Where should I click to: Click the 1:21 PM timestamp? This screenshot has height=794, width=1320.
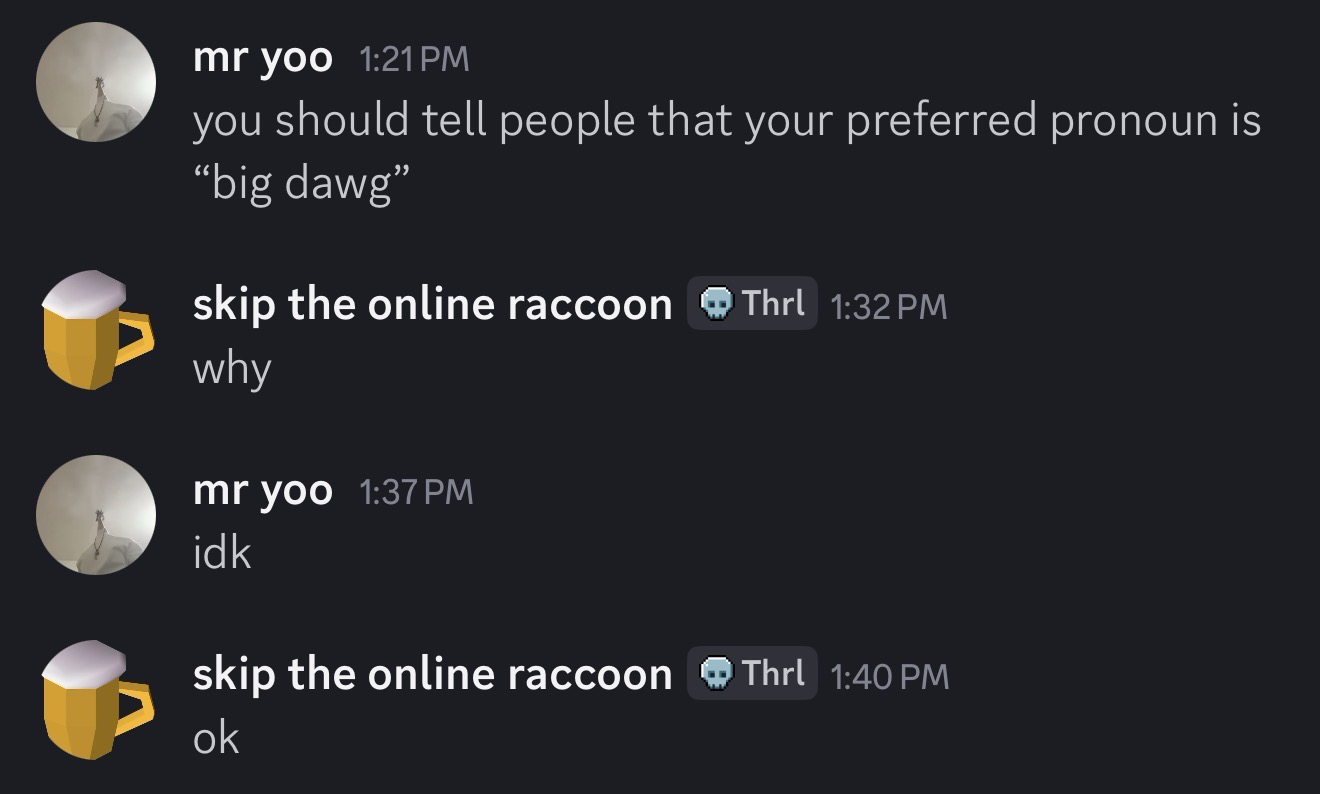[412, 60]
